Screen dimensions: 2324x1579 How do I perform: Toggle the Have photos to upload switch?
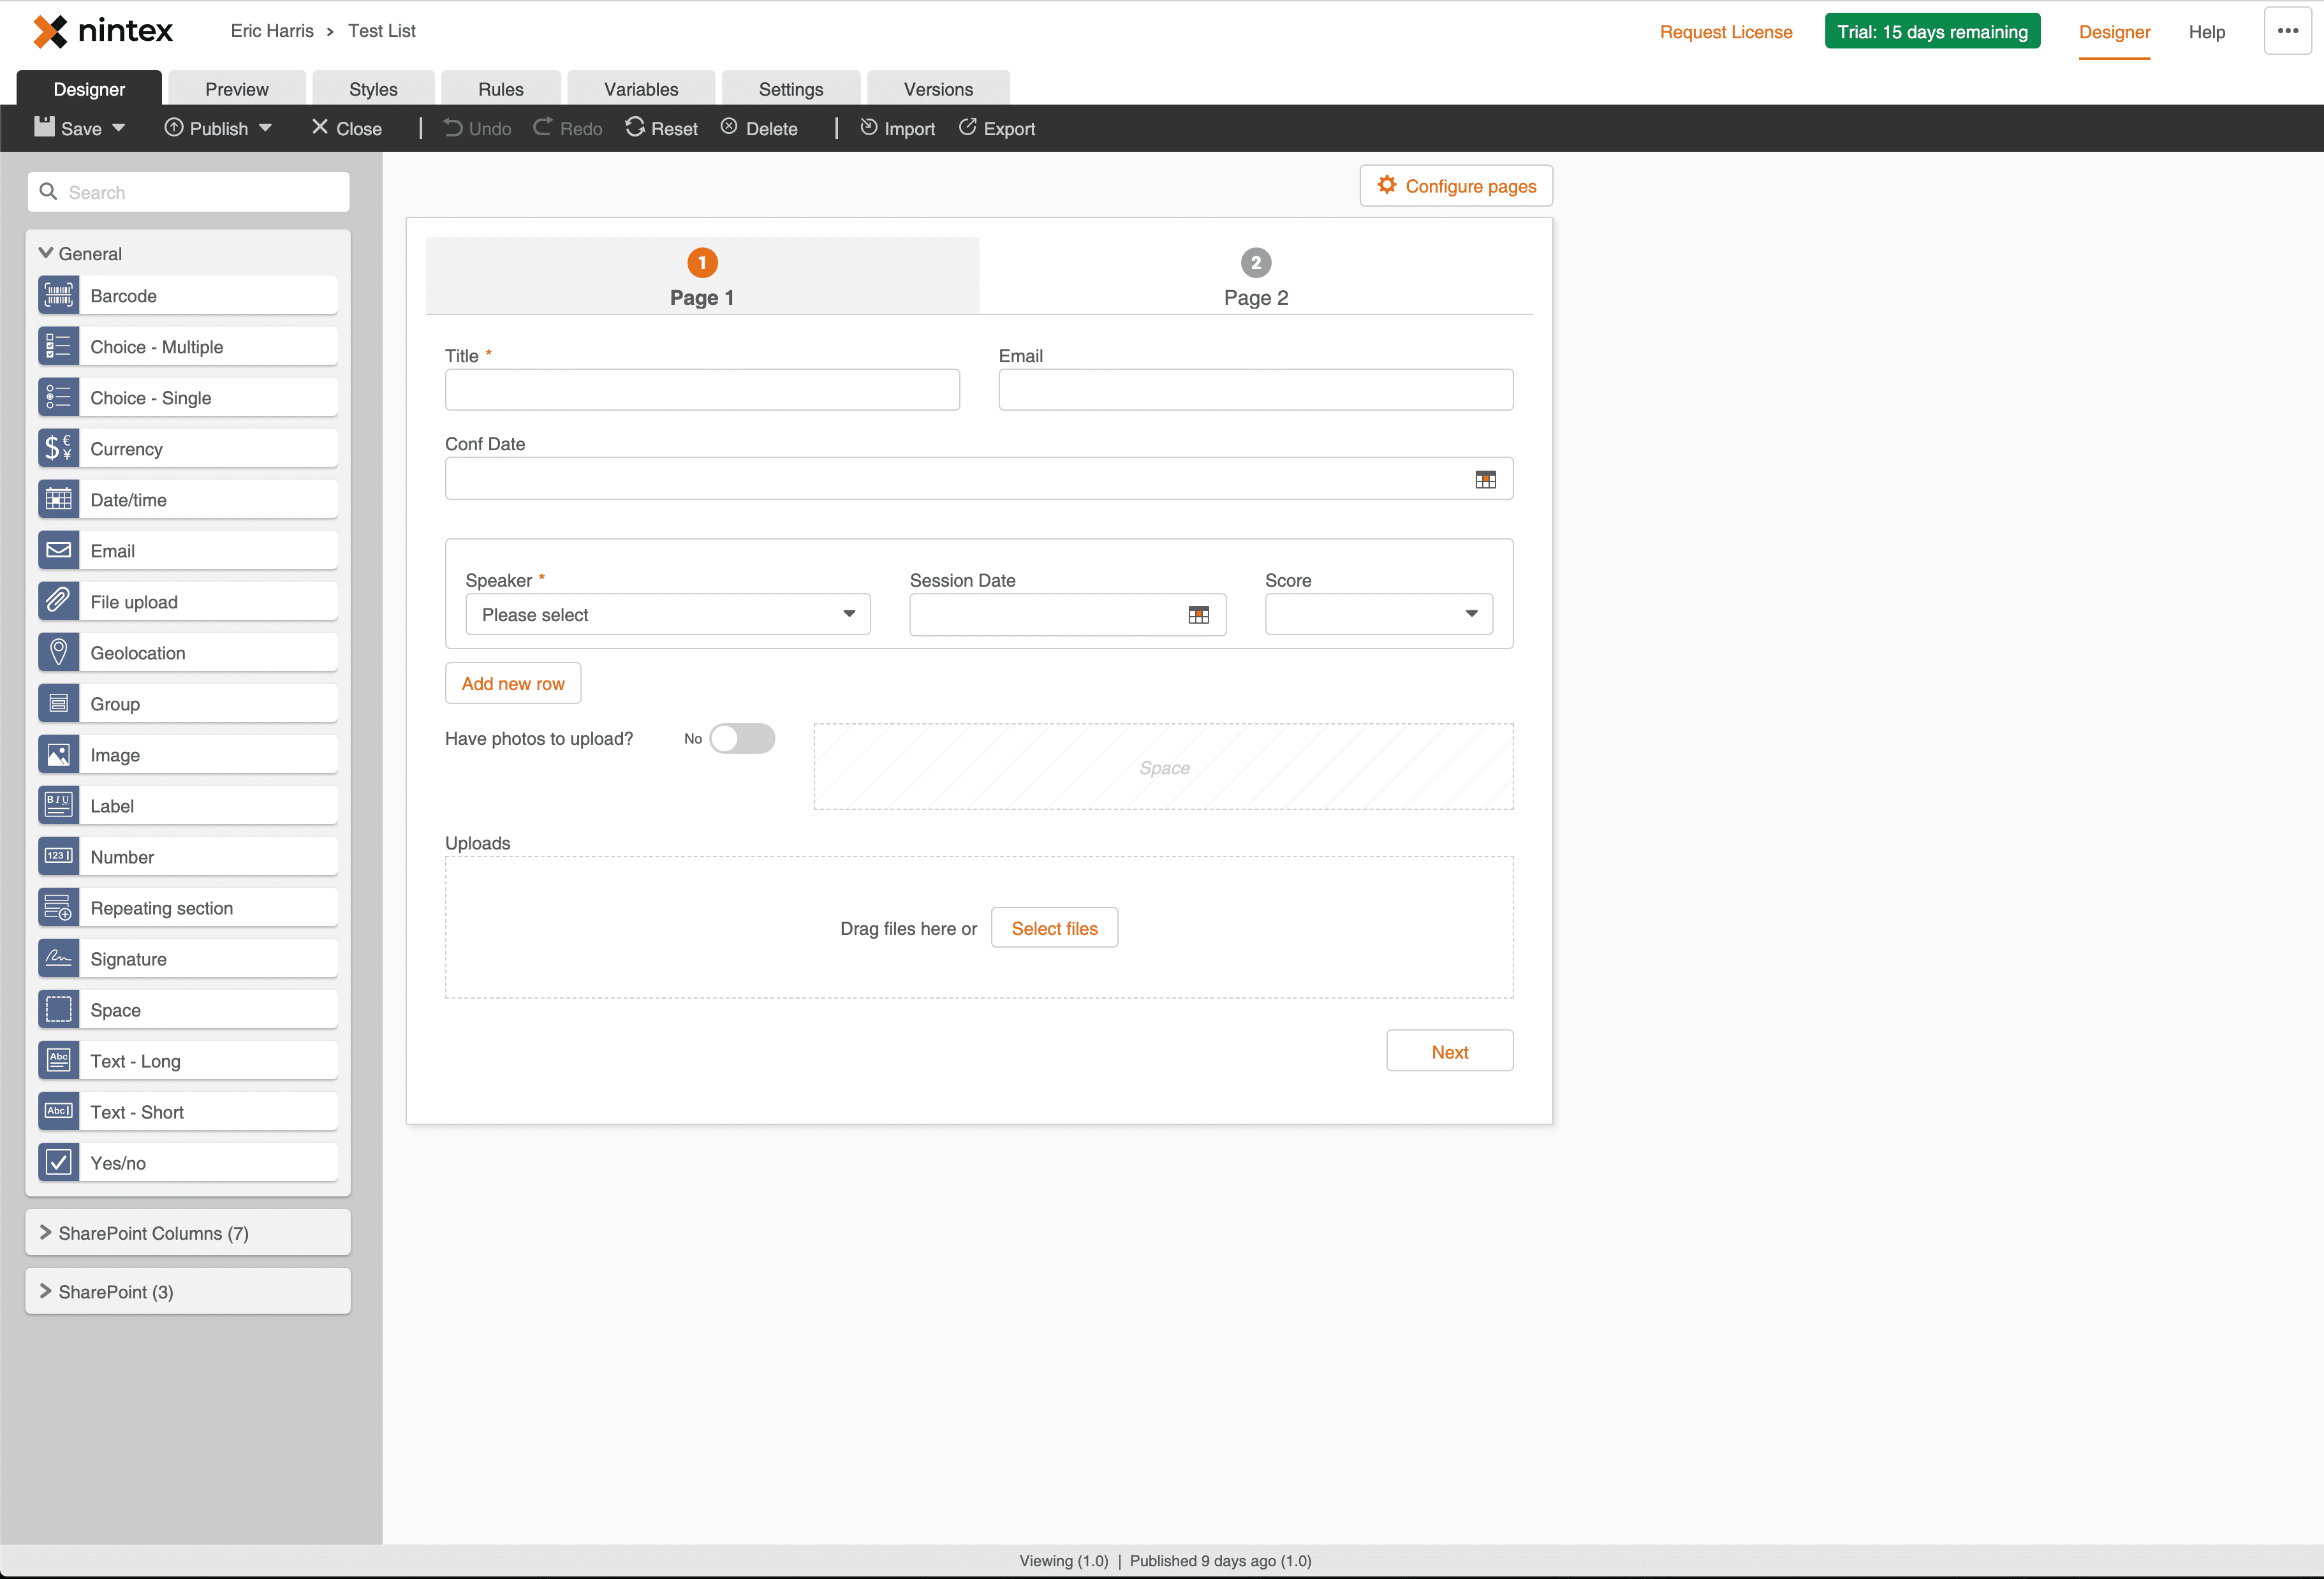tap(742, 738)
